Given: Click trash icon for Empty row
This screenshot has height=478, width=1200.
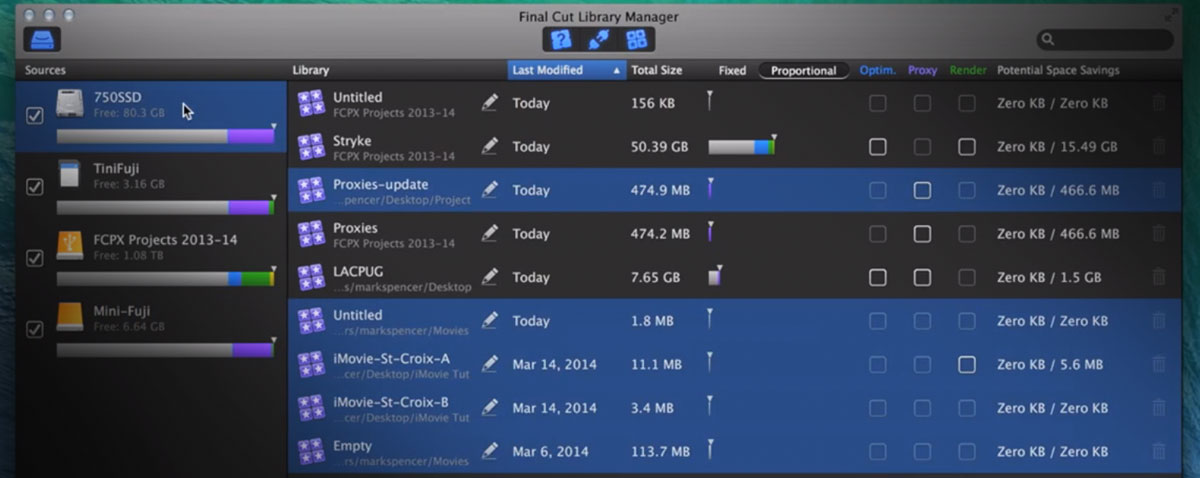Looking at the screenshot, I should [1158, 451].
